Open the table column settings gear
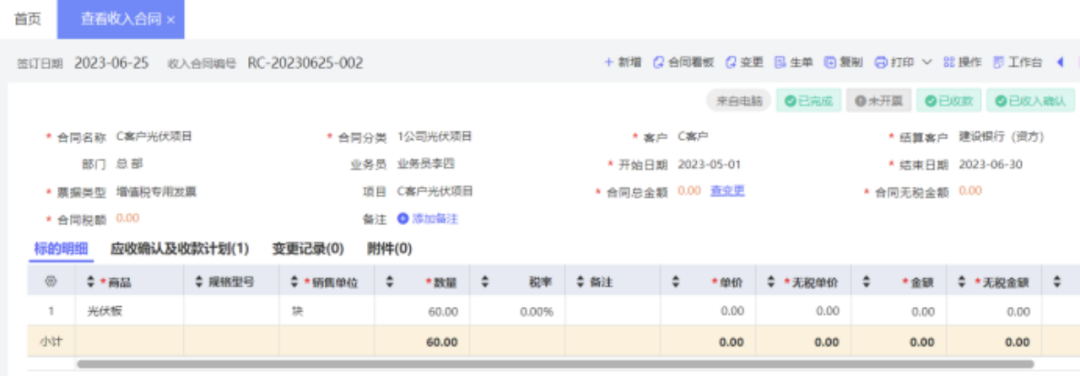 pyautogui.click(x=50, y=282)
